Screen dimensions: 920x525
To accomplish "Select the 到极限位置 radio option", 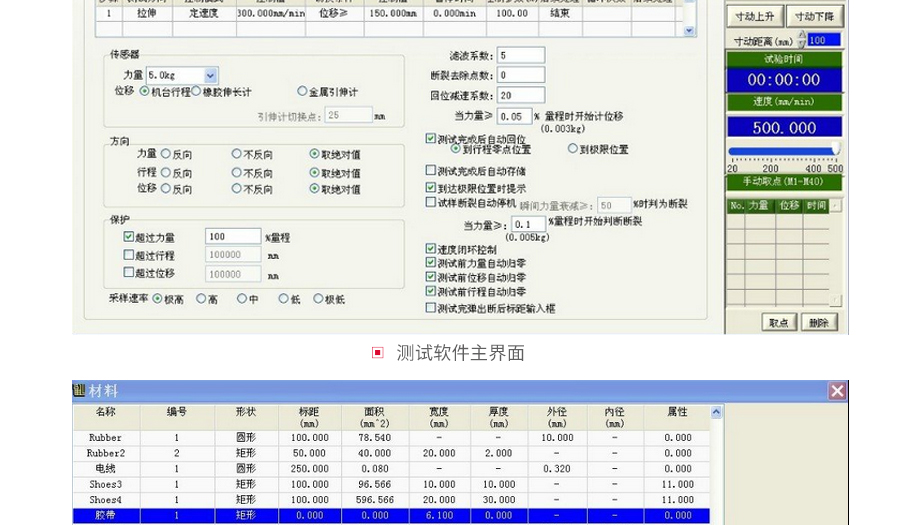I will tap(573, 149).
